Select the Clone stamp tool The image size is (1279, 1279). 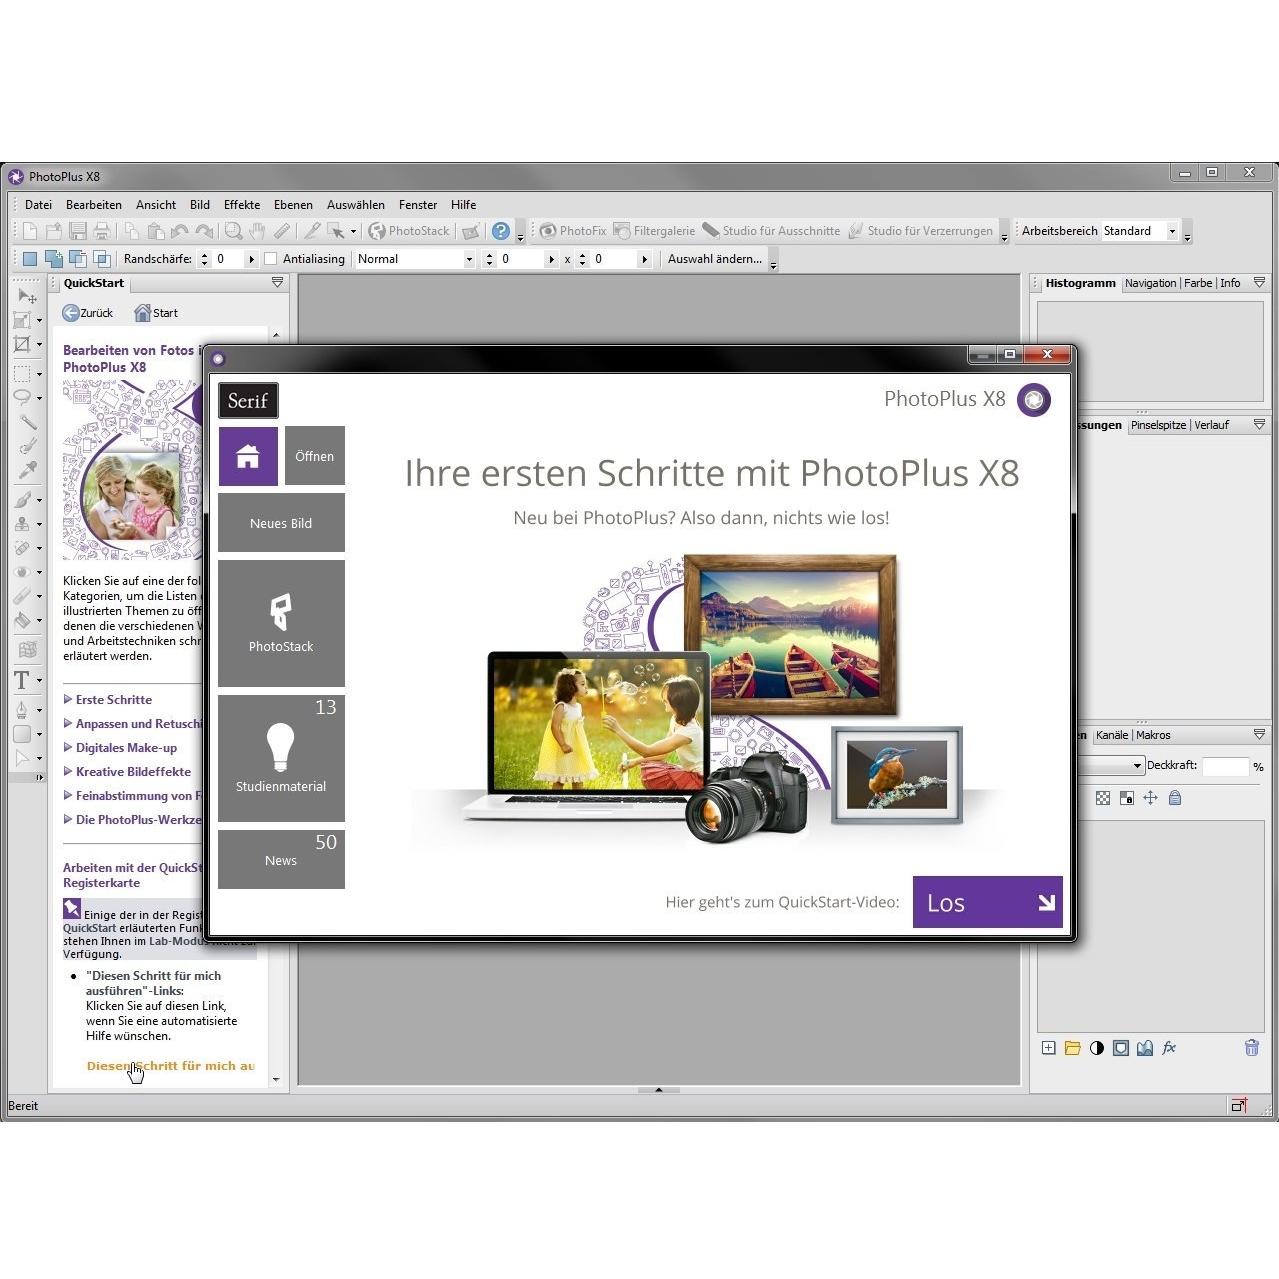coord(22,523)
